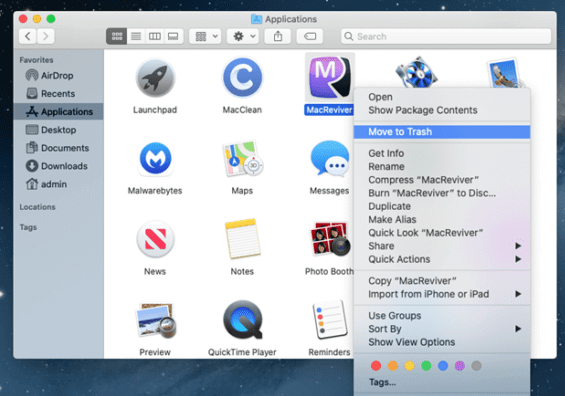Select the Mail stamp app icon

504,73
